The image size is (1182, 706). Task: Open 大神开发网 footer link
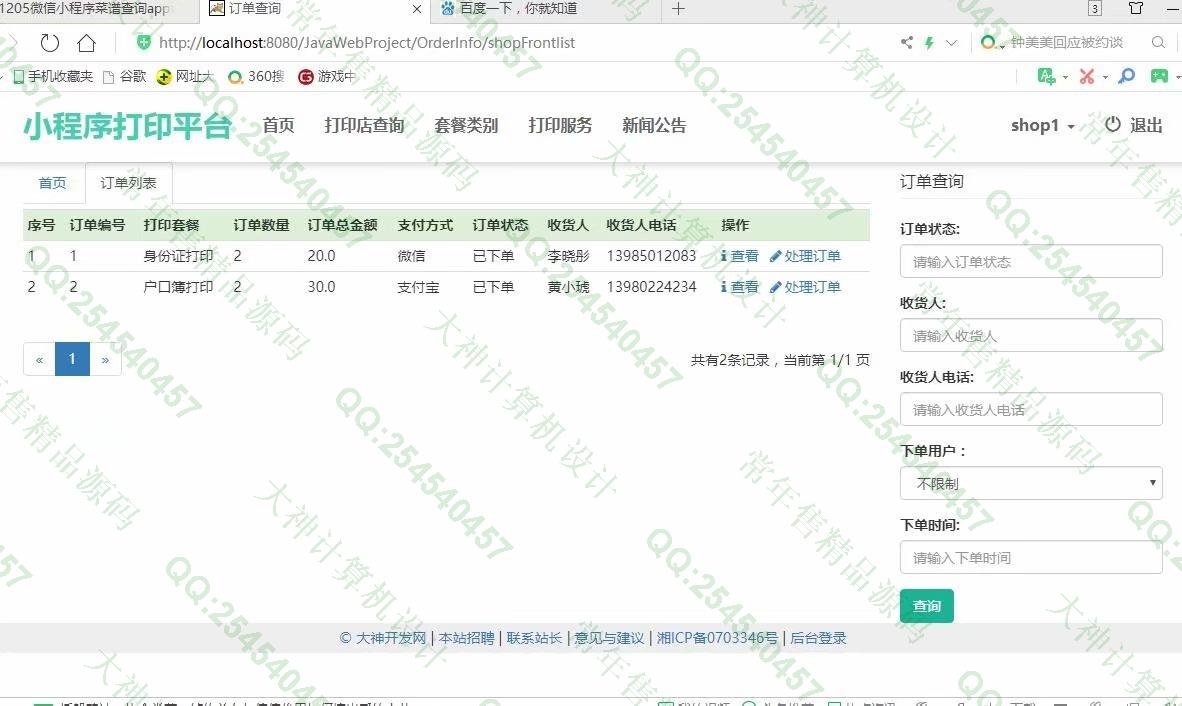click(390, 638)
